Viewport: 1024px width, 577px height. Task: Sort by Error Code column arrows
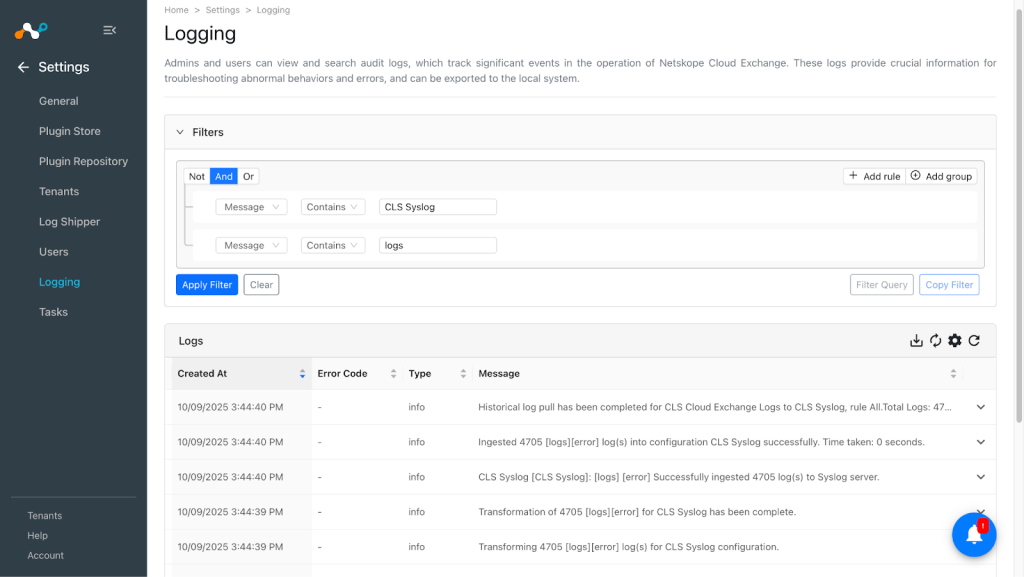393,374
